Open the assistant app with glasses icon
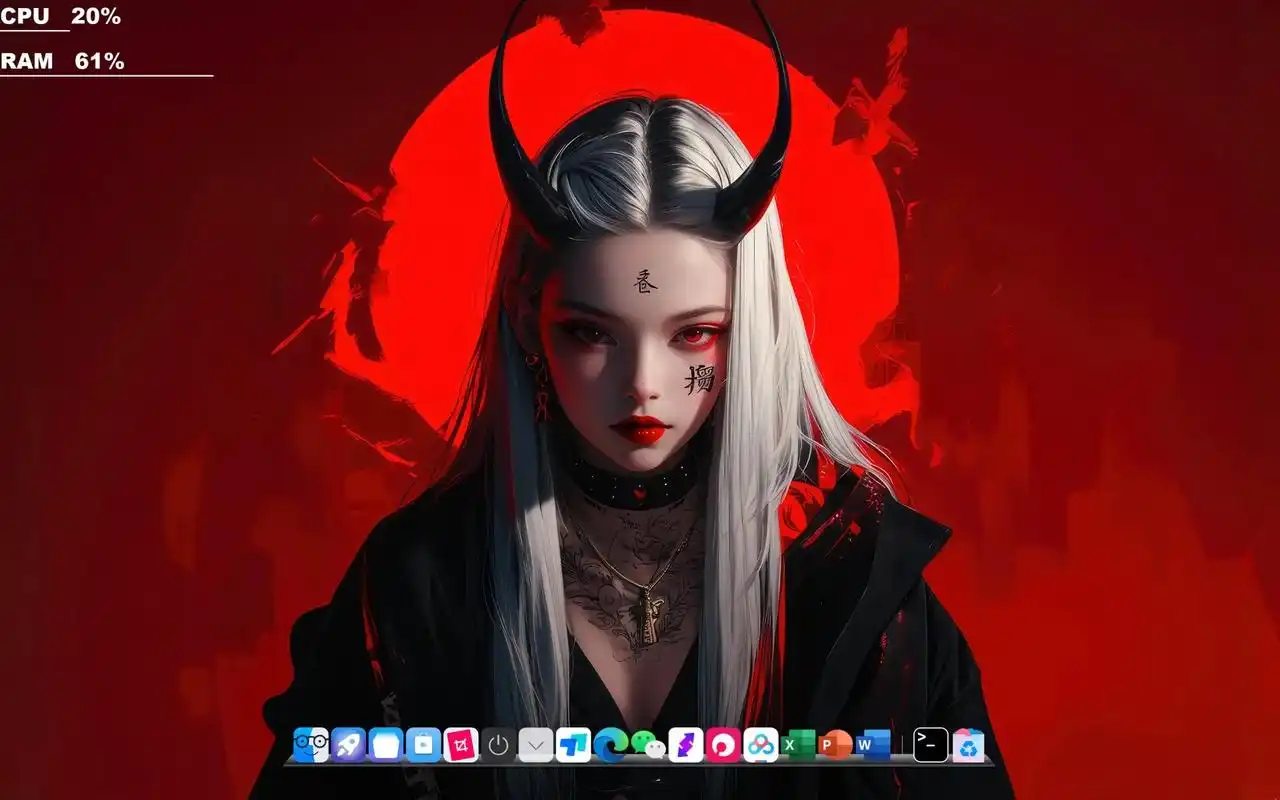This screenshot has height=800, width=1280. (313, 744)
